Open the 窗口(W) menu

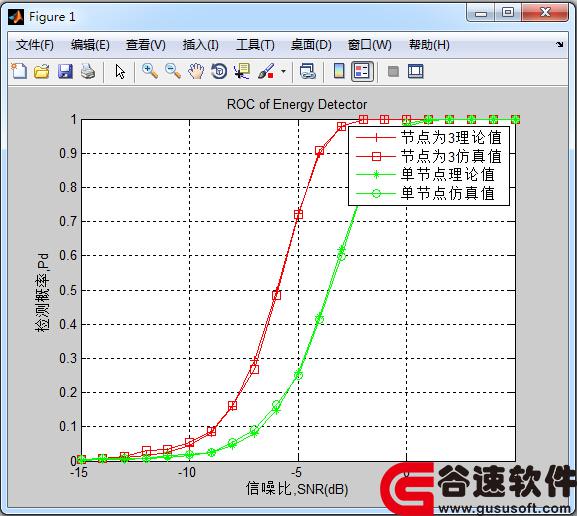click(x=369, y=45)
